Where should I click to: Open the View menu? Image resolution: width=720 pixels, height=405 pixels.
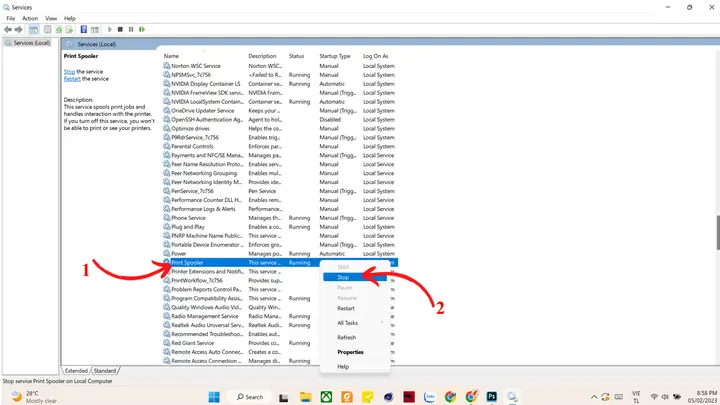[x=51, y=18]
